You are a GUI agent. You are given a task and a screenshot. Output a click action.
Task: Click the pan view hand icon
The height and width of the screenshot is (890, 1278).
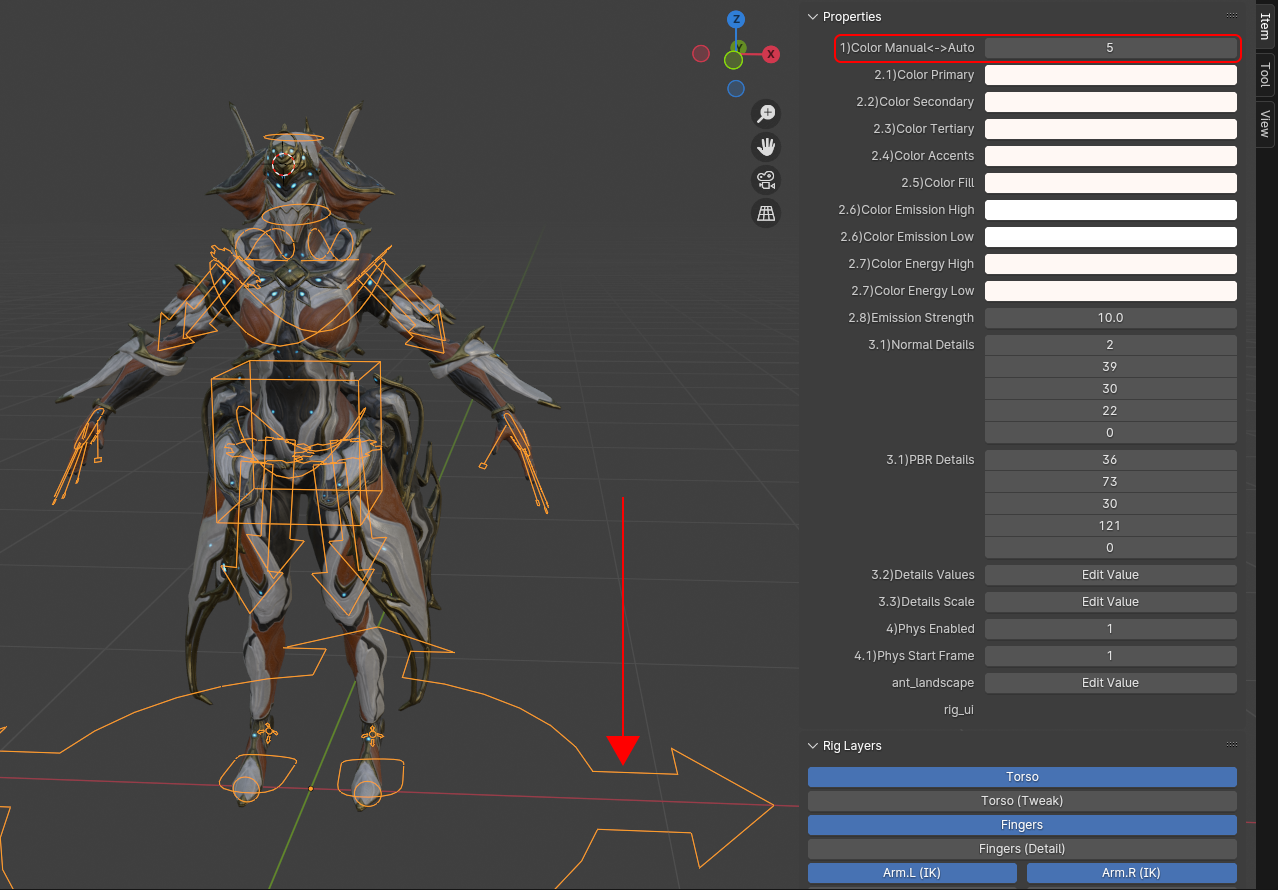point(767,147)
